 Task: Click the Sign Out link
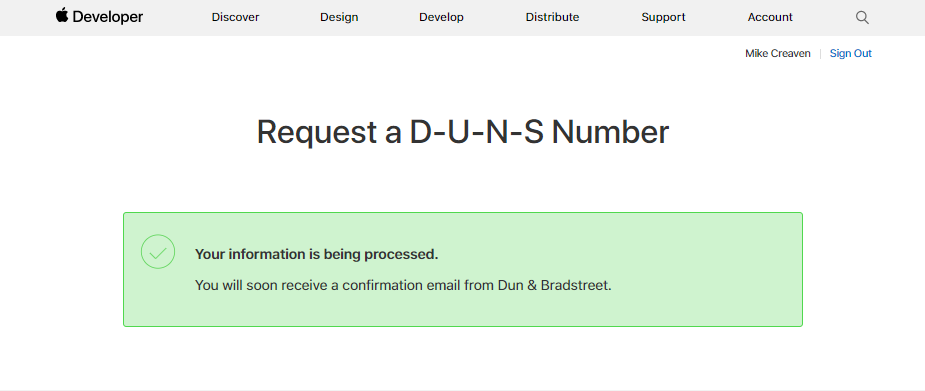851,54
